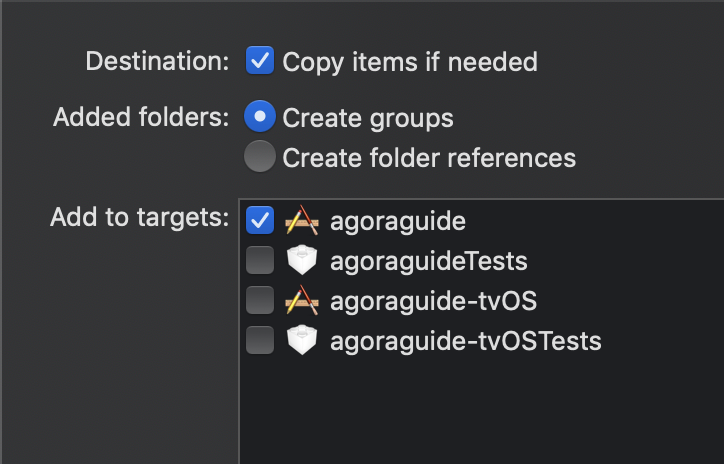
Task: Click the 'Add to targets:' label
Action: click(139, 217)
